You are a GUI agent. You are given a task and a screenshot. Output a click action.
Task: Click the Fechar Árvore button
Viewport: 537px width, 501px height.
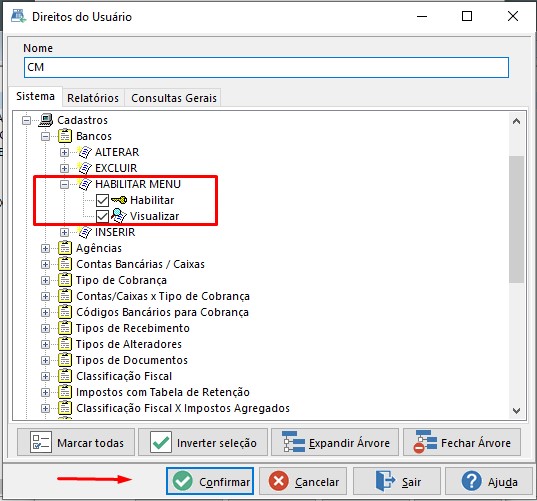pyautogui.click(x=462, y=442)
